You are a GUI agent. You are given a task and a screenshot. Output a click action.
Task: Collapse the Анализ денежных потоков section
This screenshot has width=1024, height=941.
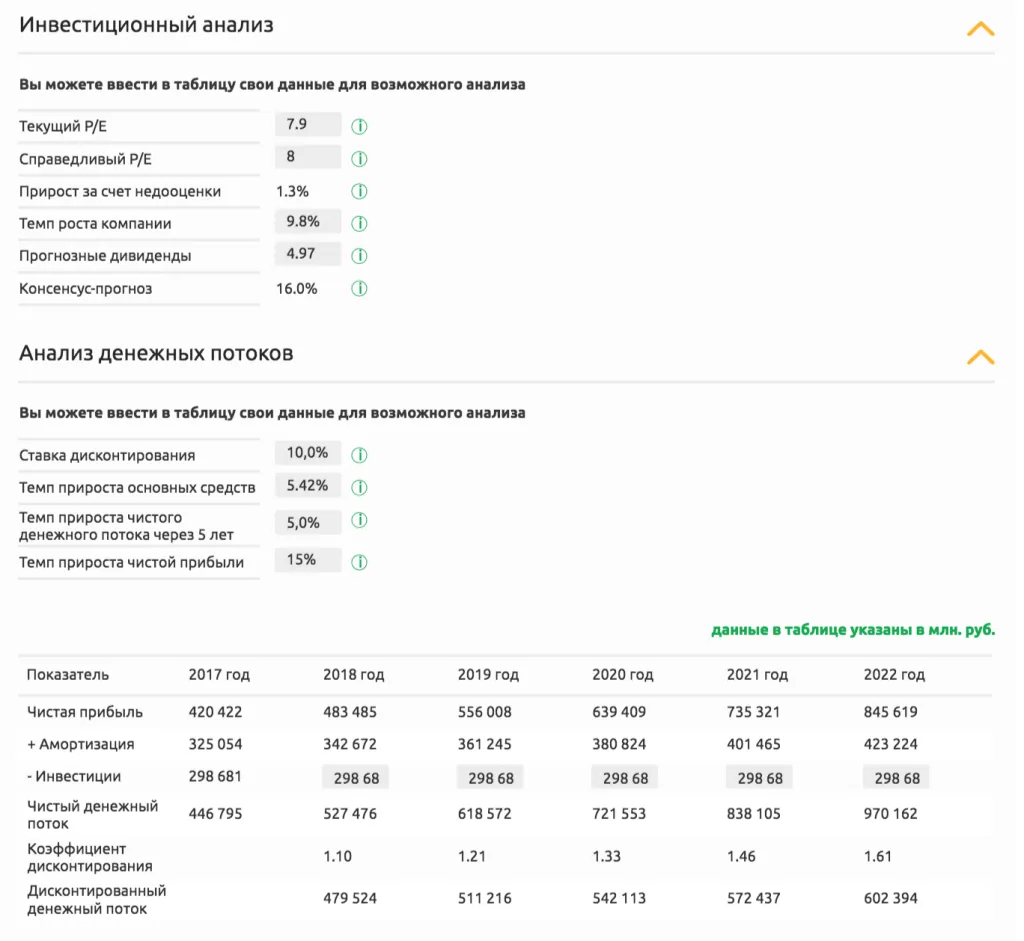(x=980, y=357)
